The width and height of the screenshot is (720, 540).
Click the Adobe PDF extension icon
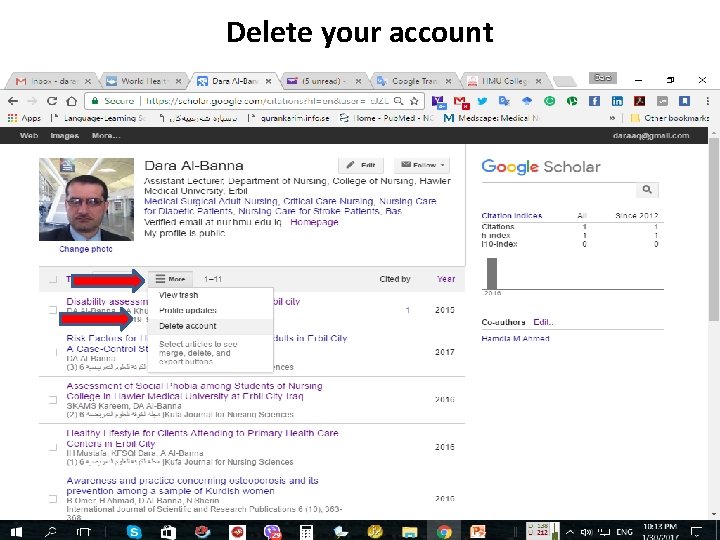point(639,101)
